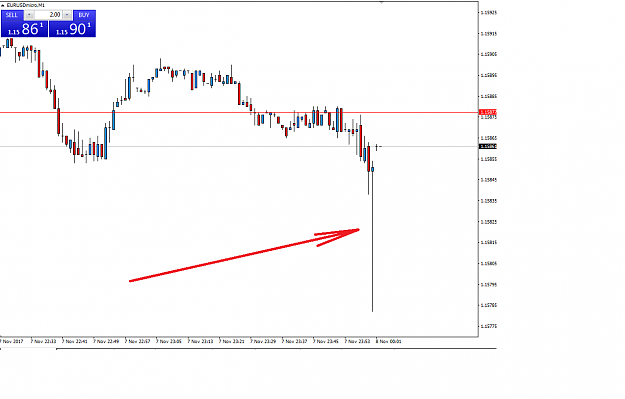Click the 7 Nov 22:41 time axis label
Screen dimensions: 625x399
click(x=75, y=342)
